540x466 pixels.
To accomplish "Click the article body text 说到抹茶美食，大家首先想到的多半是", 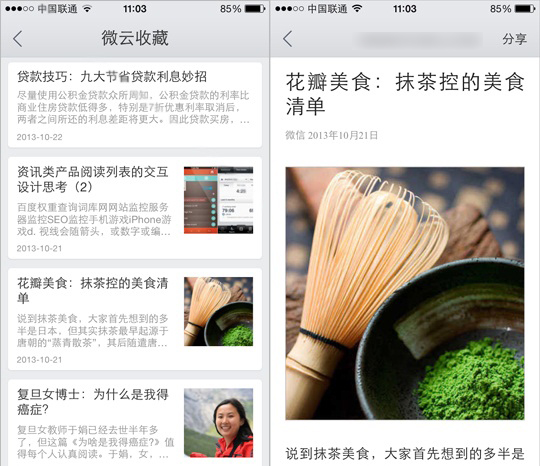I will click(405, 454).
